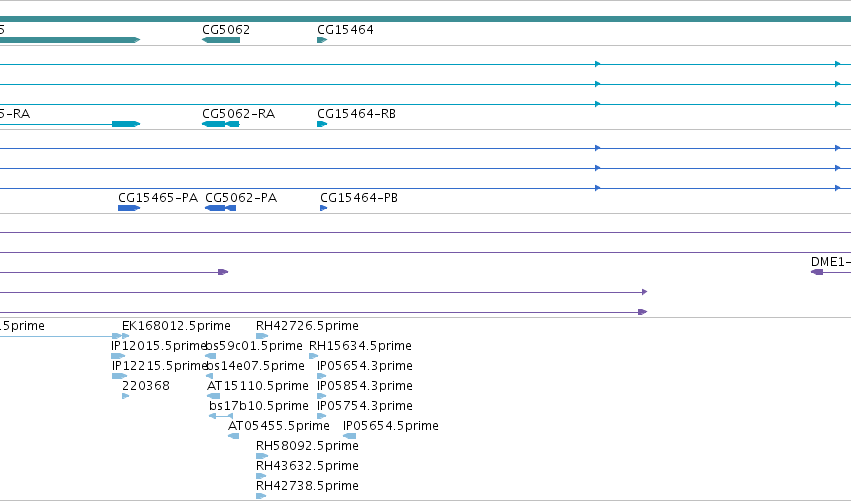851x501 pixels.
Task: Select EST RH58092.5prime
Action: tap(307, 447)
